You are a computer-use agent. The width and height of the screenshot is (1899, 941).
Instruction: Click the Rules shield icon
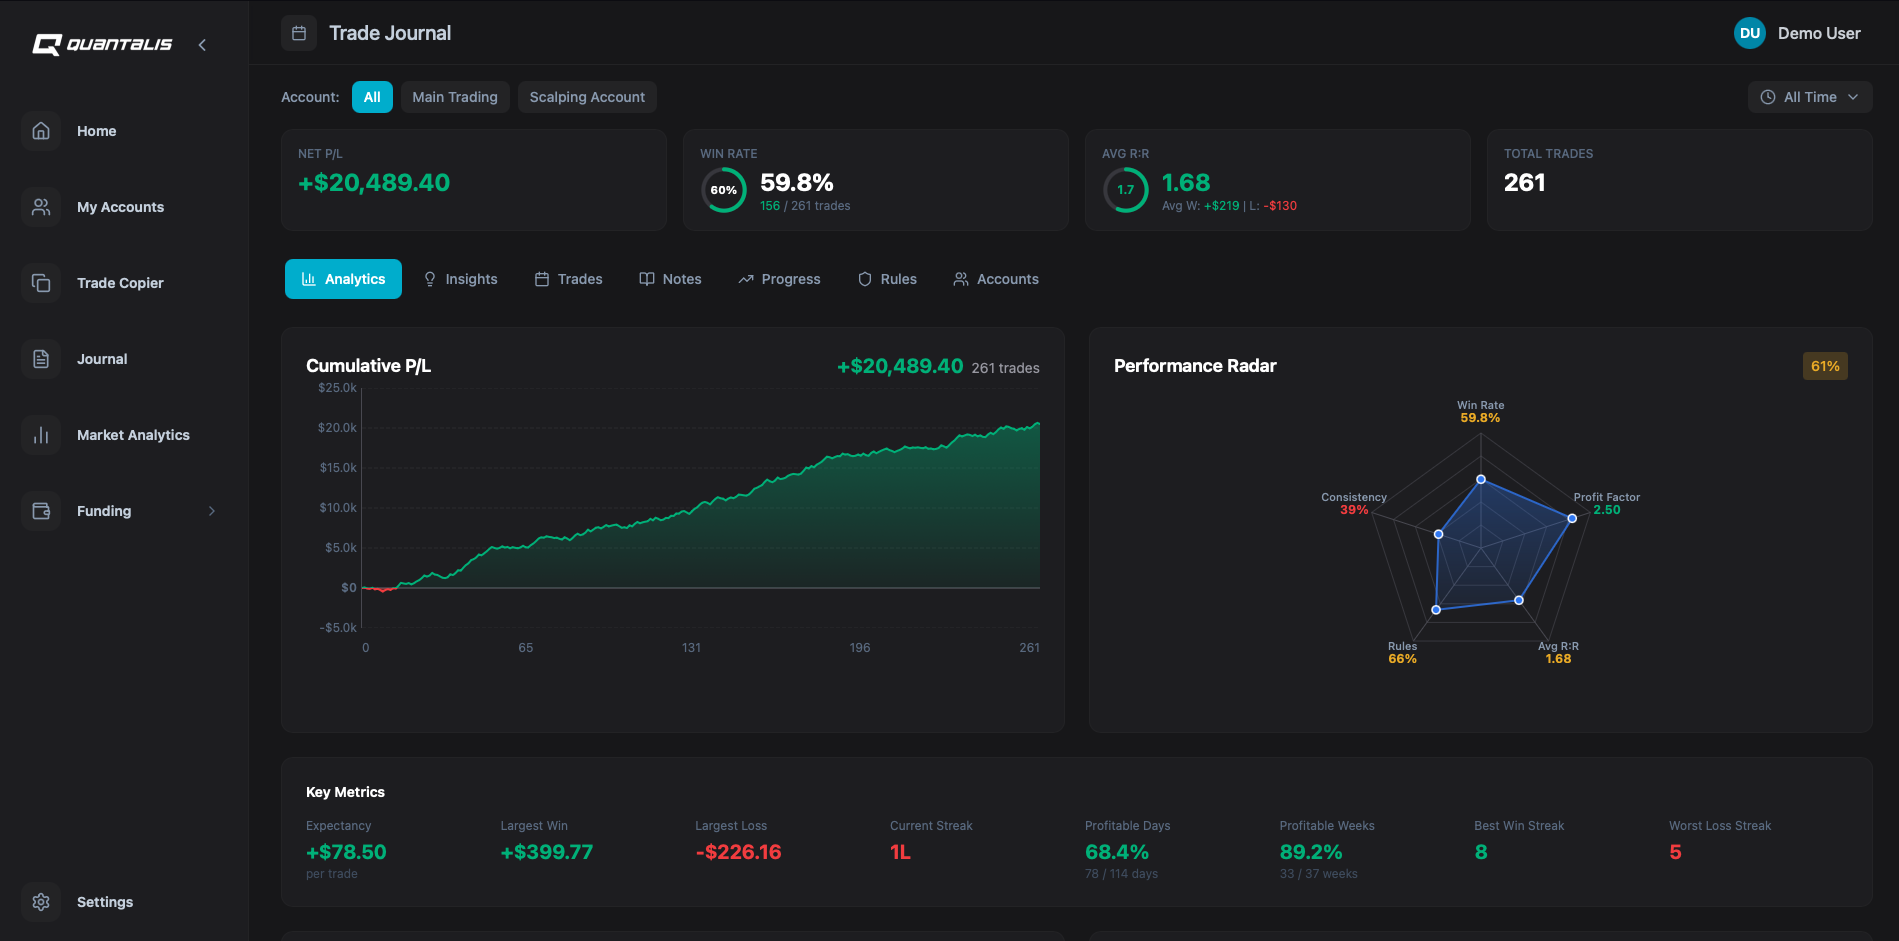(x=865, y=279)
